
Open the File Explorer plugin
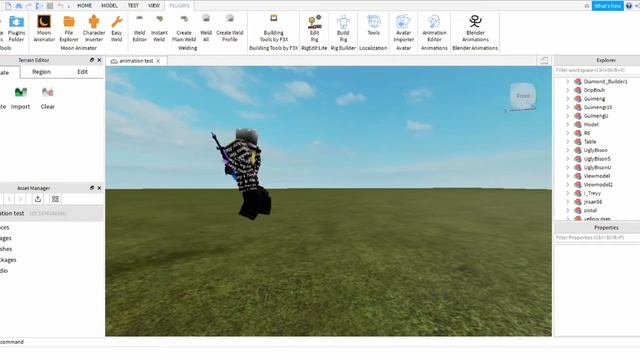pos(69,29)
